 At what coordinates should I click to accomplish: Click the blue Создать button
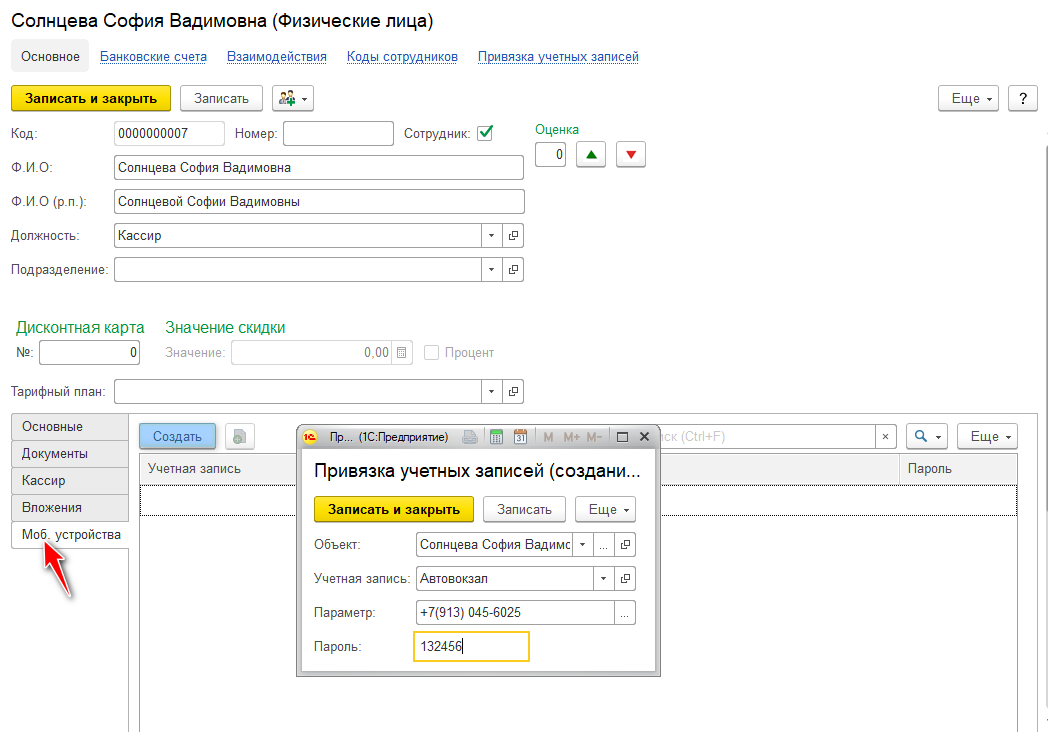point(177,436)
